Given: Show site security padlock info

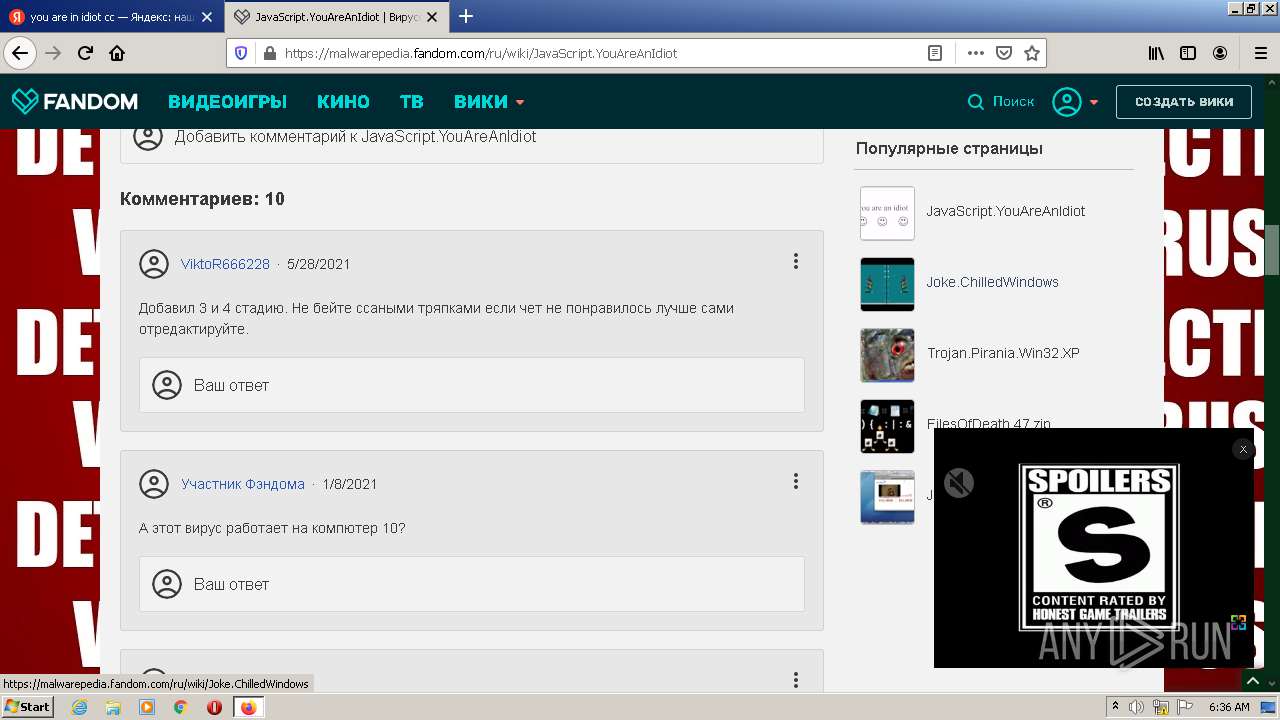Looking at the screenshot, I should point(269,53).
